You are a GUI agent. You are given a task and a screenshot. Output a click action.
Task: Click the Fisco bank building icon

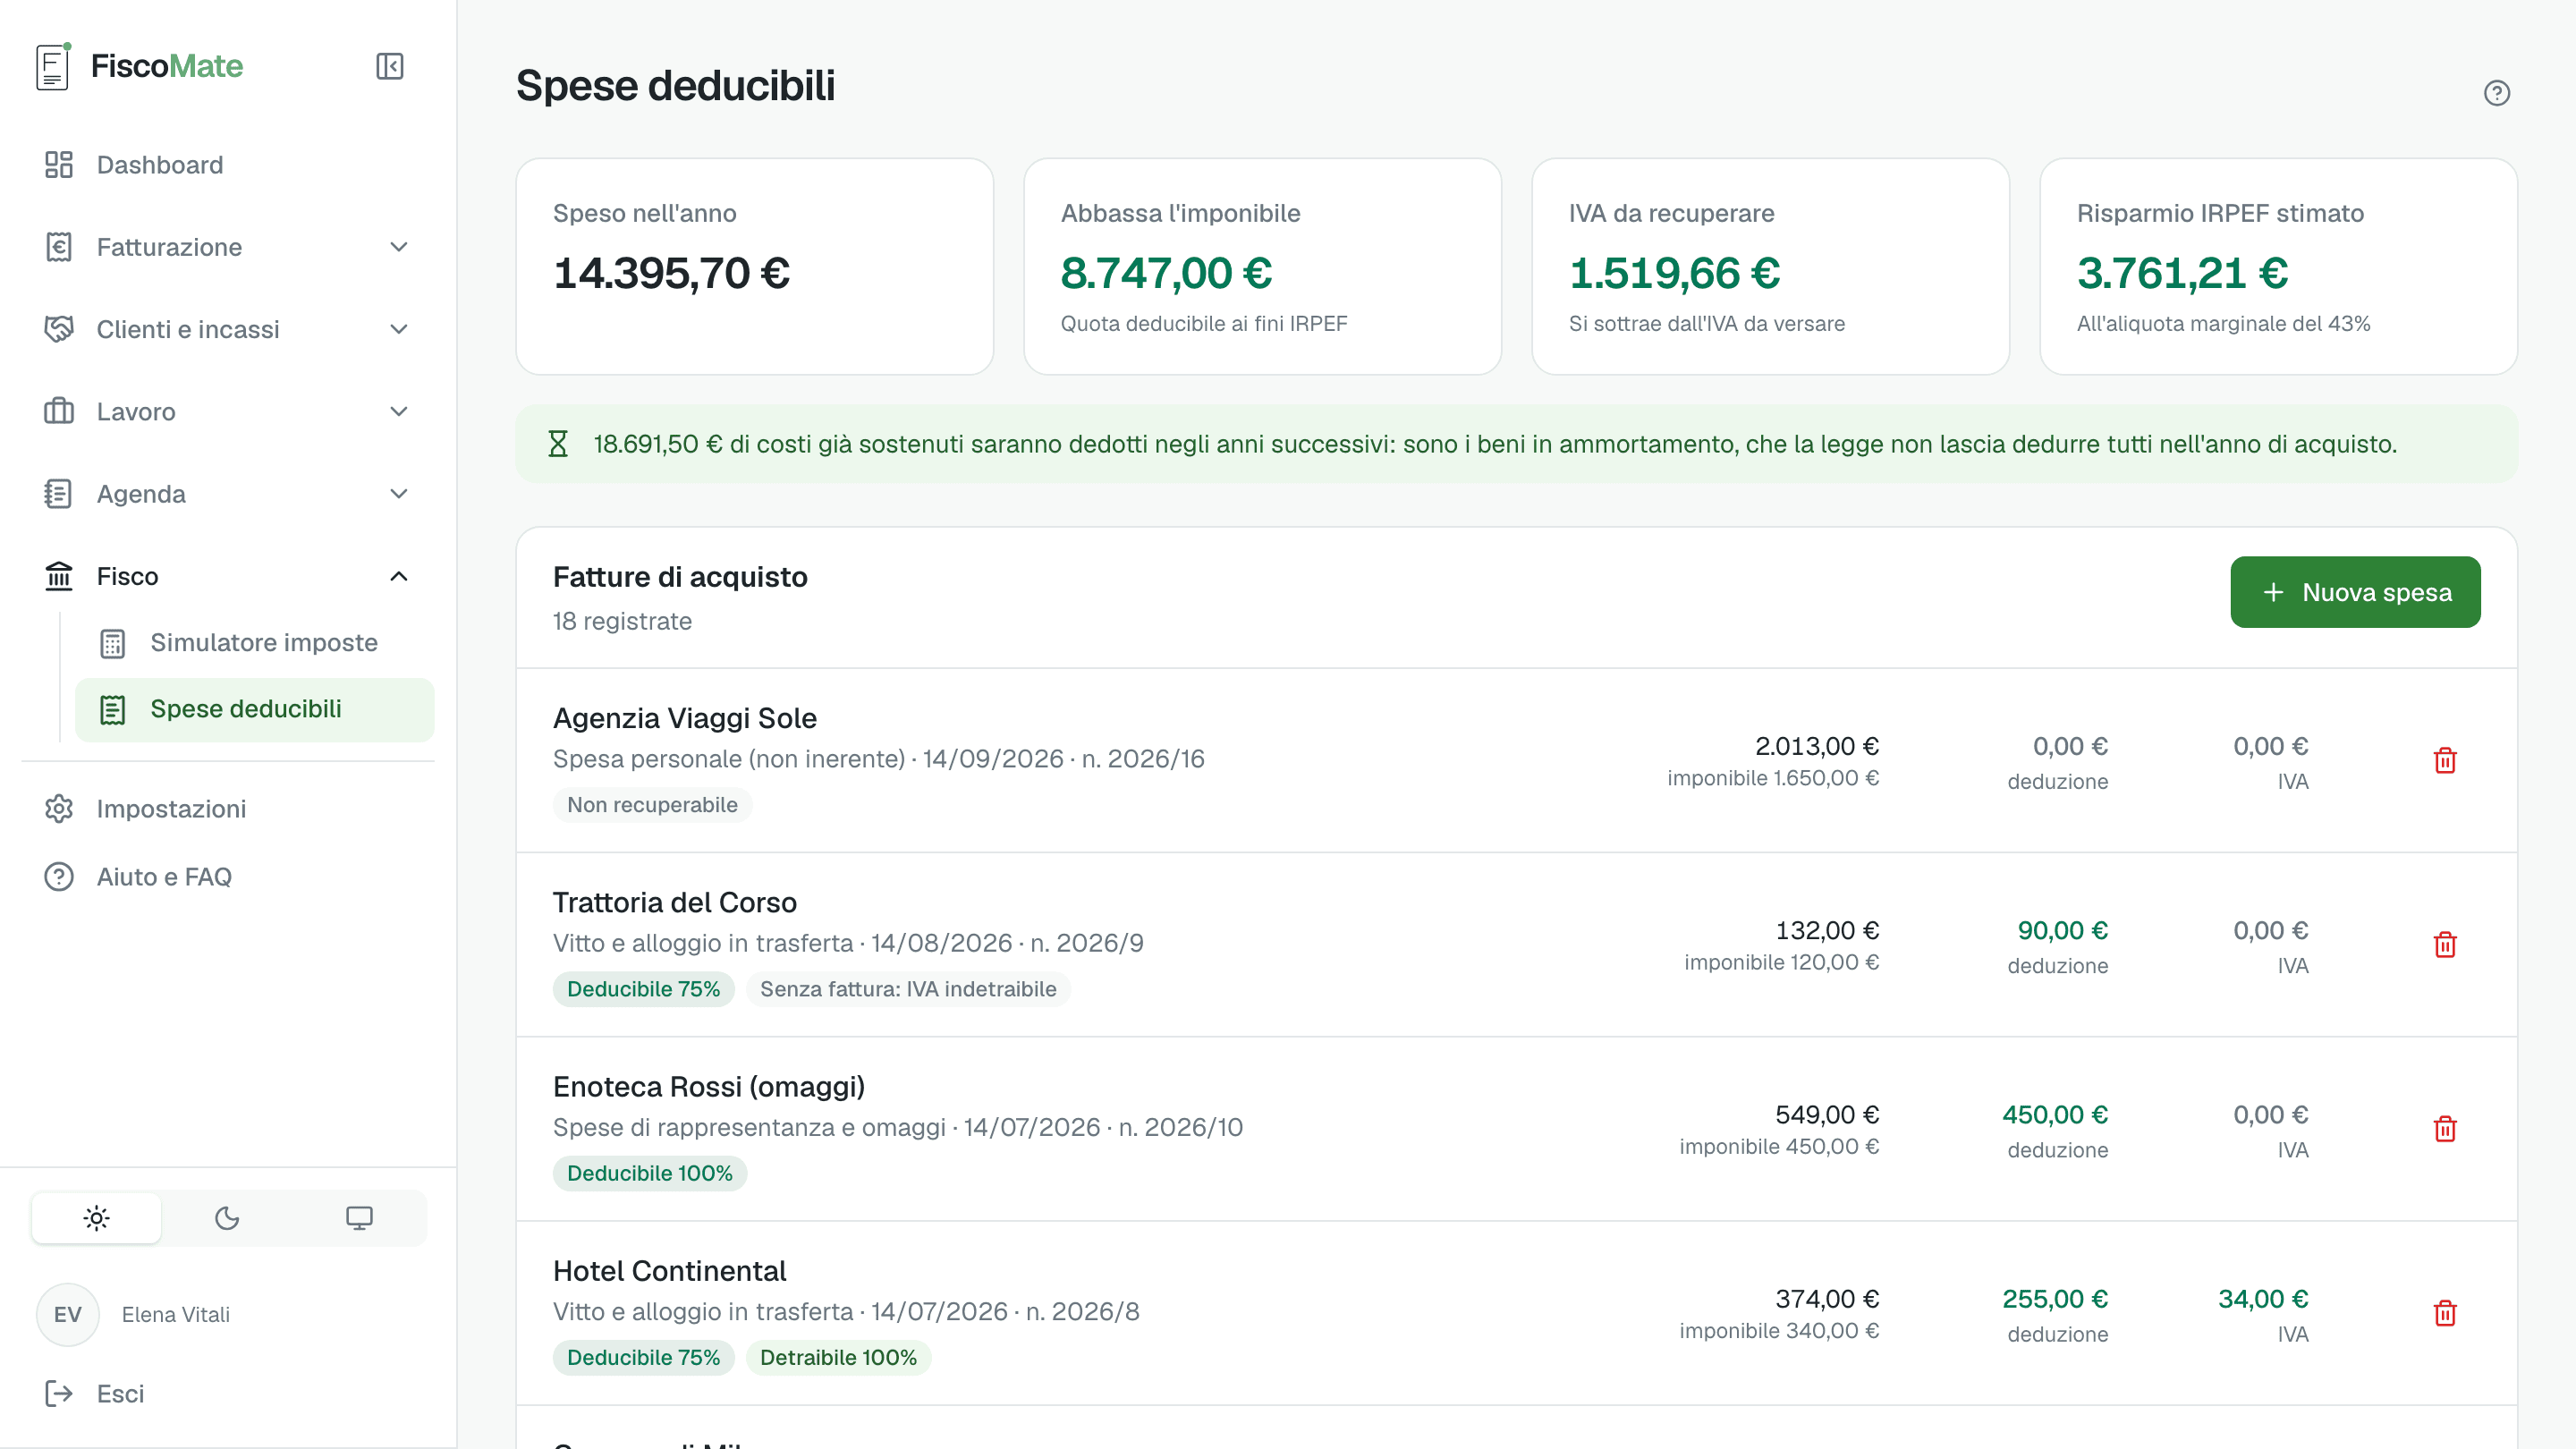[x=59, y=576]
